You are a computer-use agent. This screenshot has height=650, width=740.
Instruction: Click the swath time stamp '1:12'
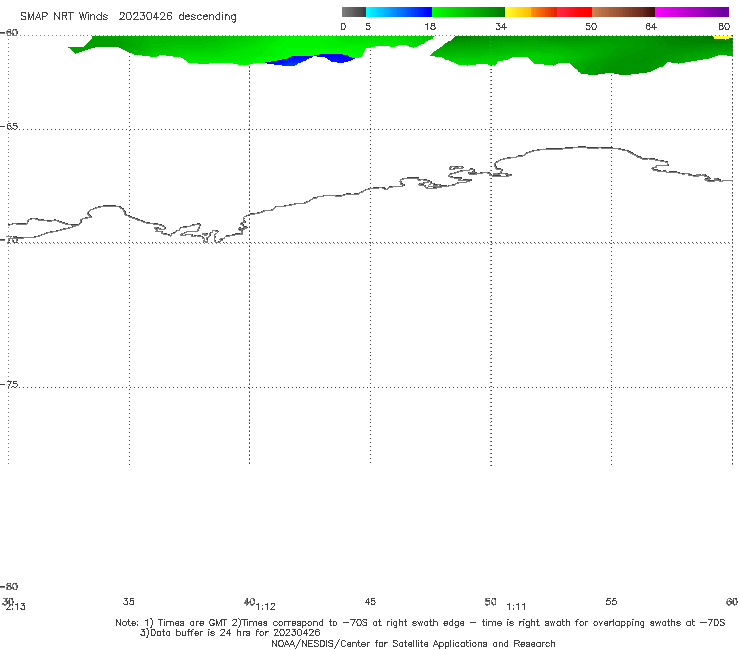tap(266, 607)
